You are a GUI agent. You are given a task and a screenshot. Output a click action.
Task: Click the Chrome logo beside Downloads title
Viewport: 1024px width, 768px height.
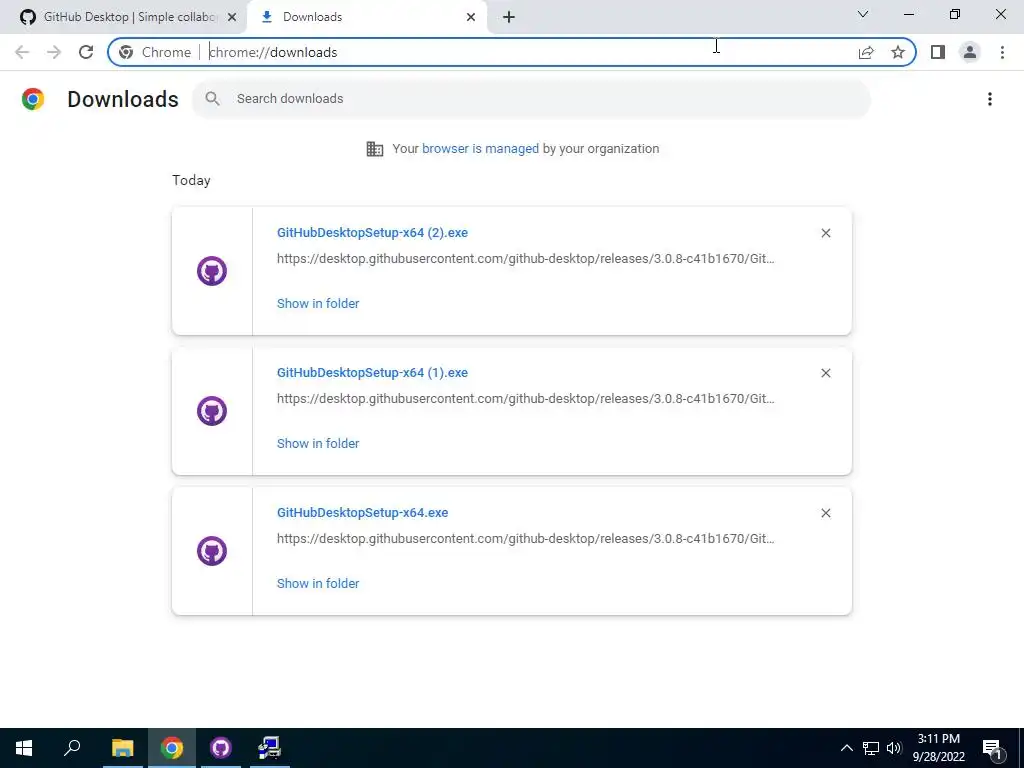(x=33, y=99)
